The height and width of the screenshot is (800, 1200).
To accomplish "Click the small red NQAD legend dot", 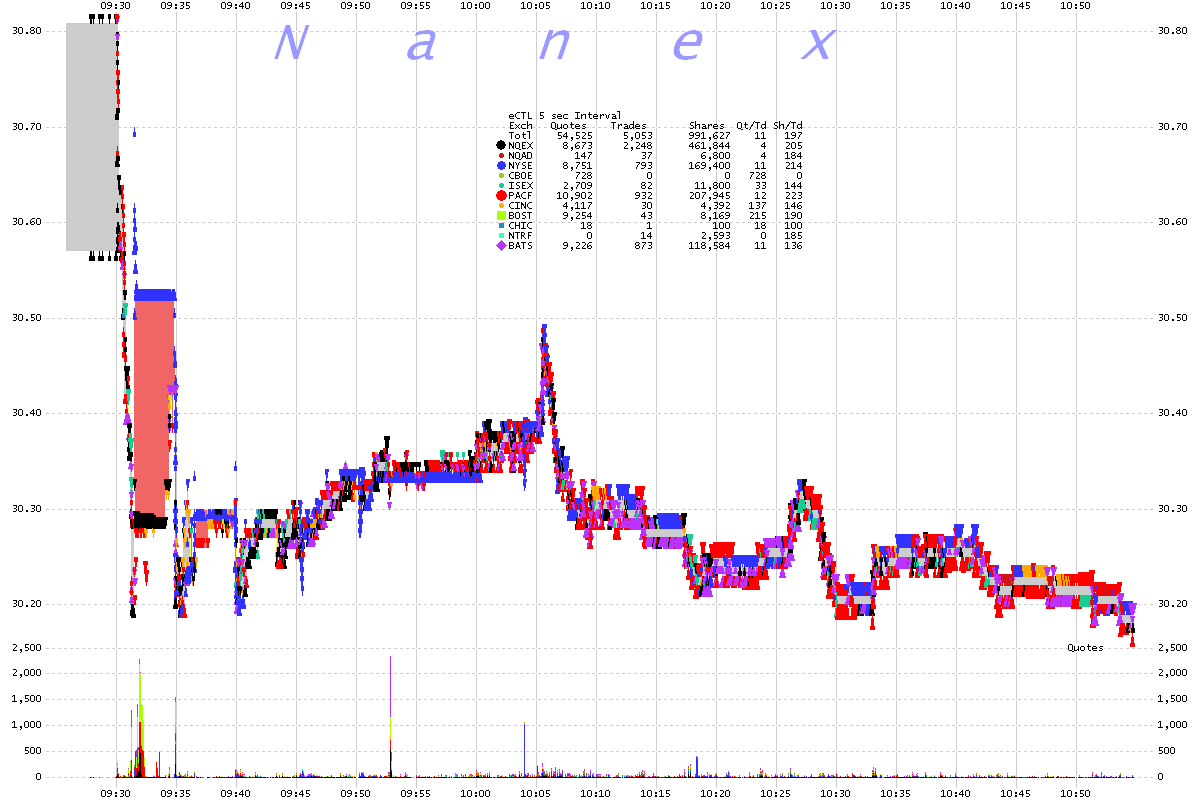I will pyautogui.click(x=501, y=155).
